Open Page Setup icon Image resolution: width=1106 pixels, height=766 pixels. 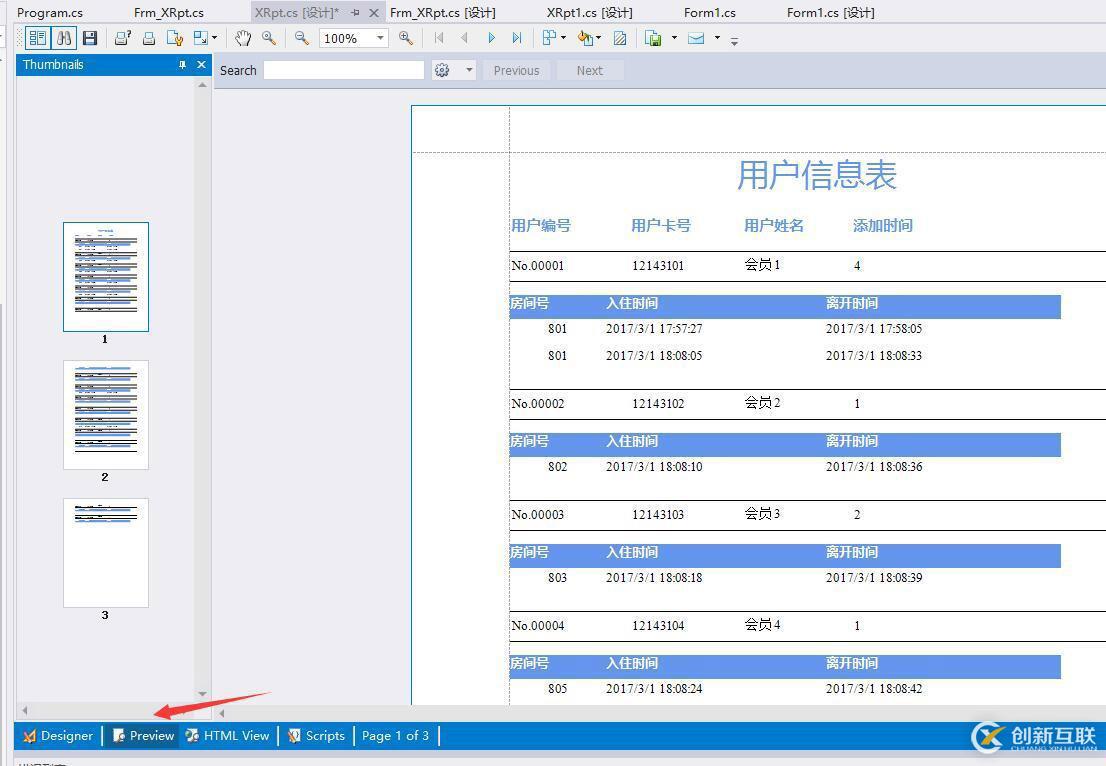coord(174,38)
